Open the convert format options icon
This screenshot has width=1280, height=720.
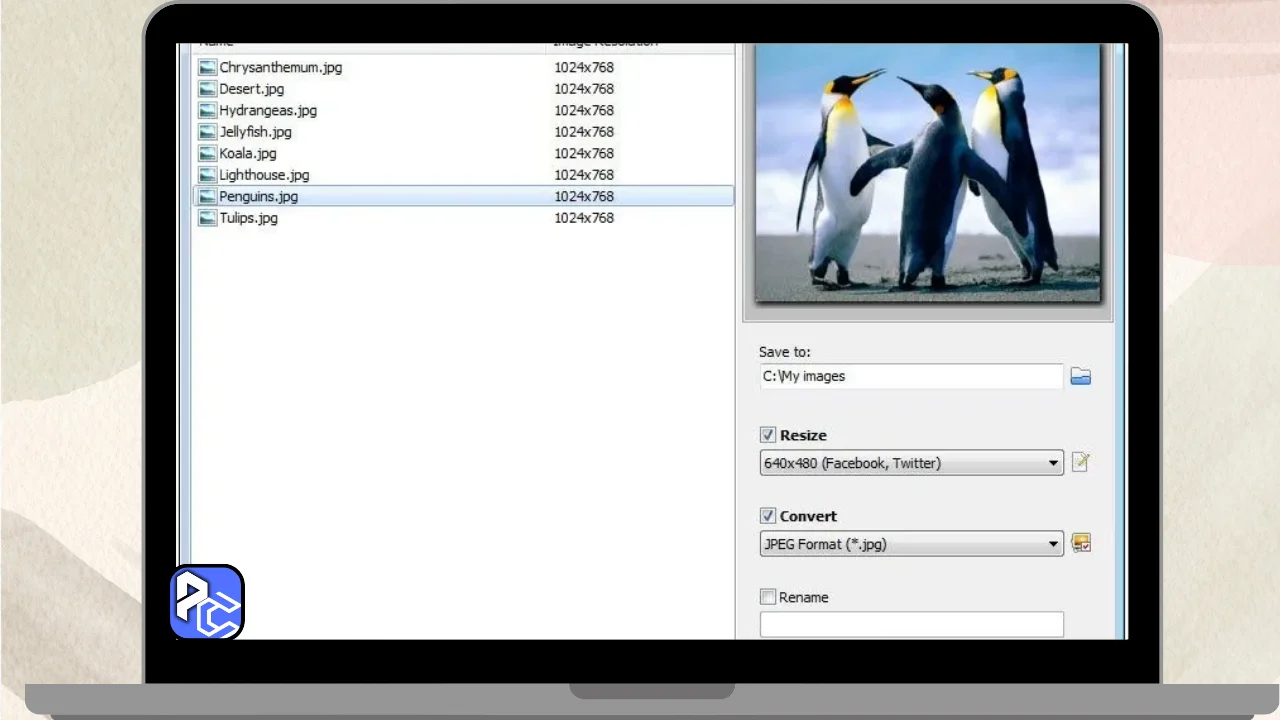click(1080, 543)
